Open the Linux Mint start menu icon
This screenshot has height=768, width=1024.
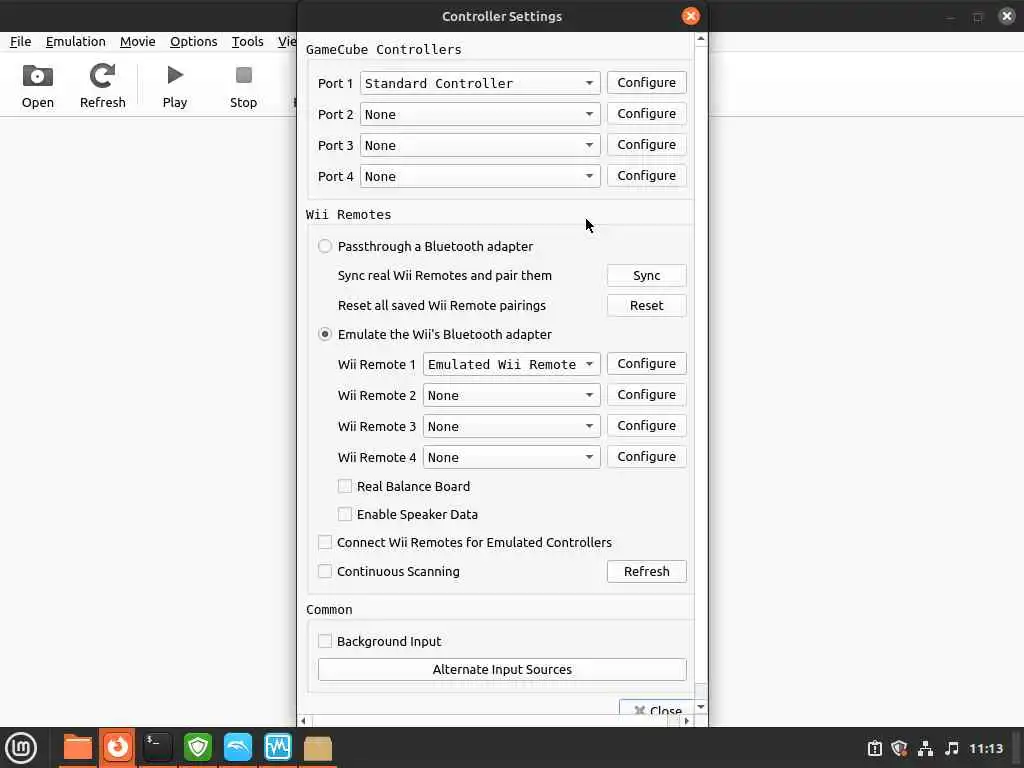pos(21,748)
